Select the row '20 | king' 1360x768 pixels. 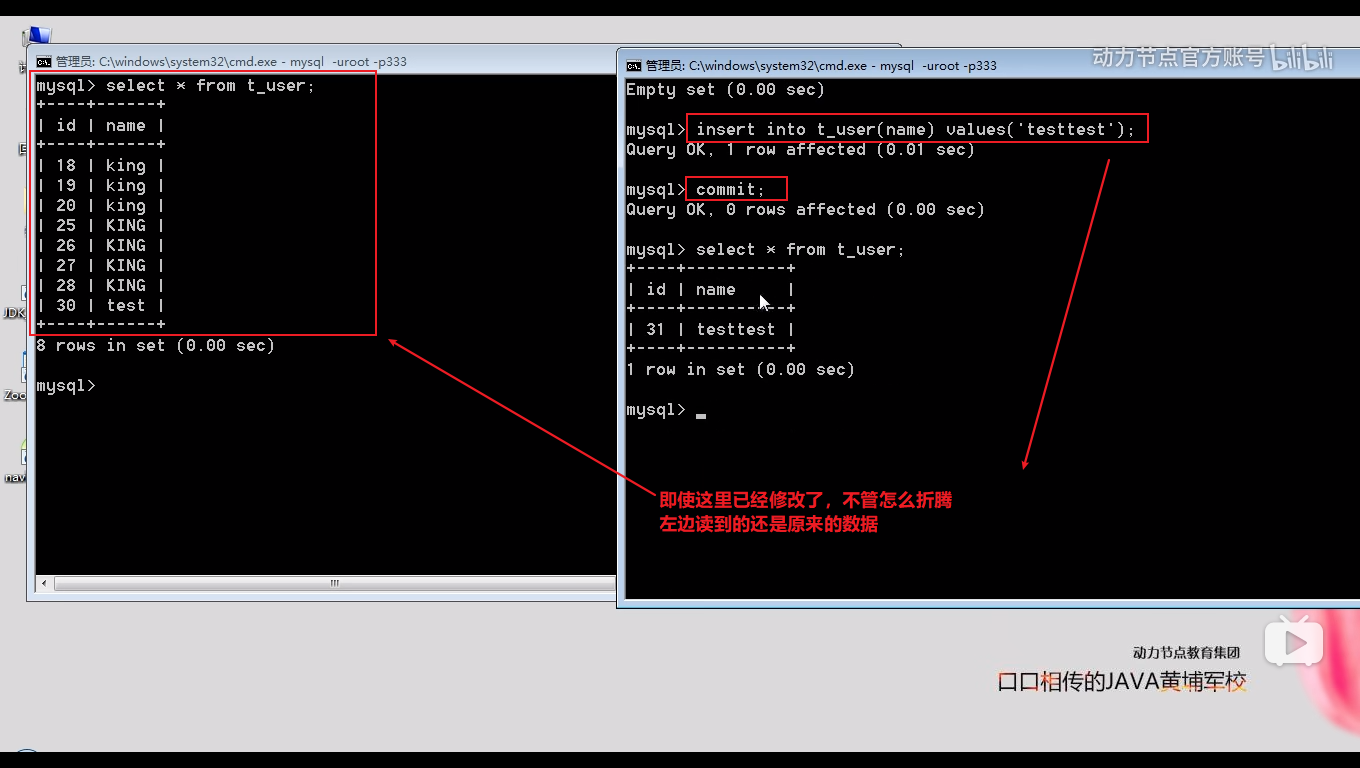pos(101,206)
